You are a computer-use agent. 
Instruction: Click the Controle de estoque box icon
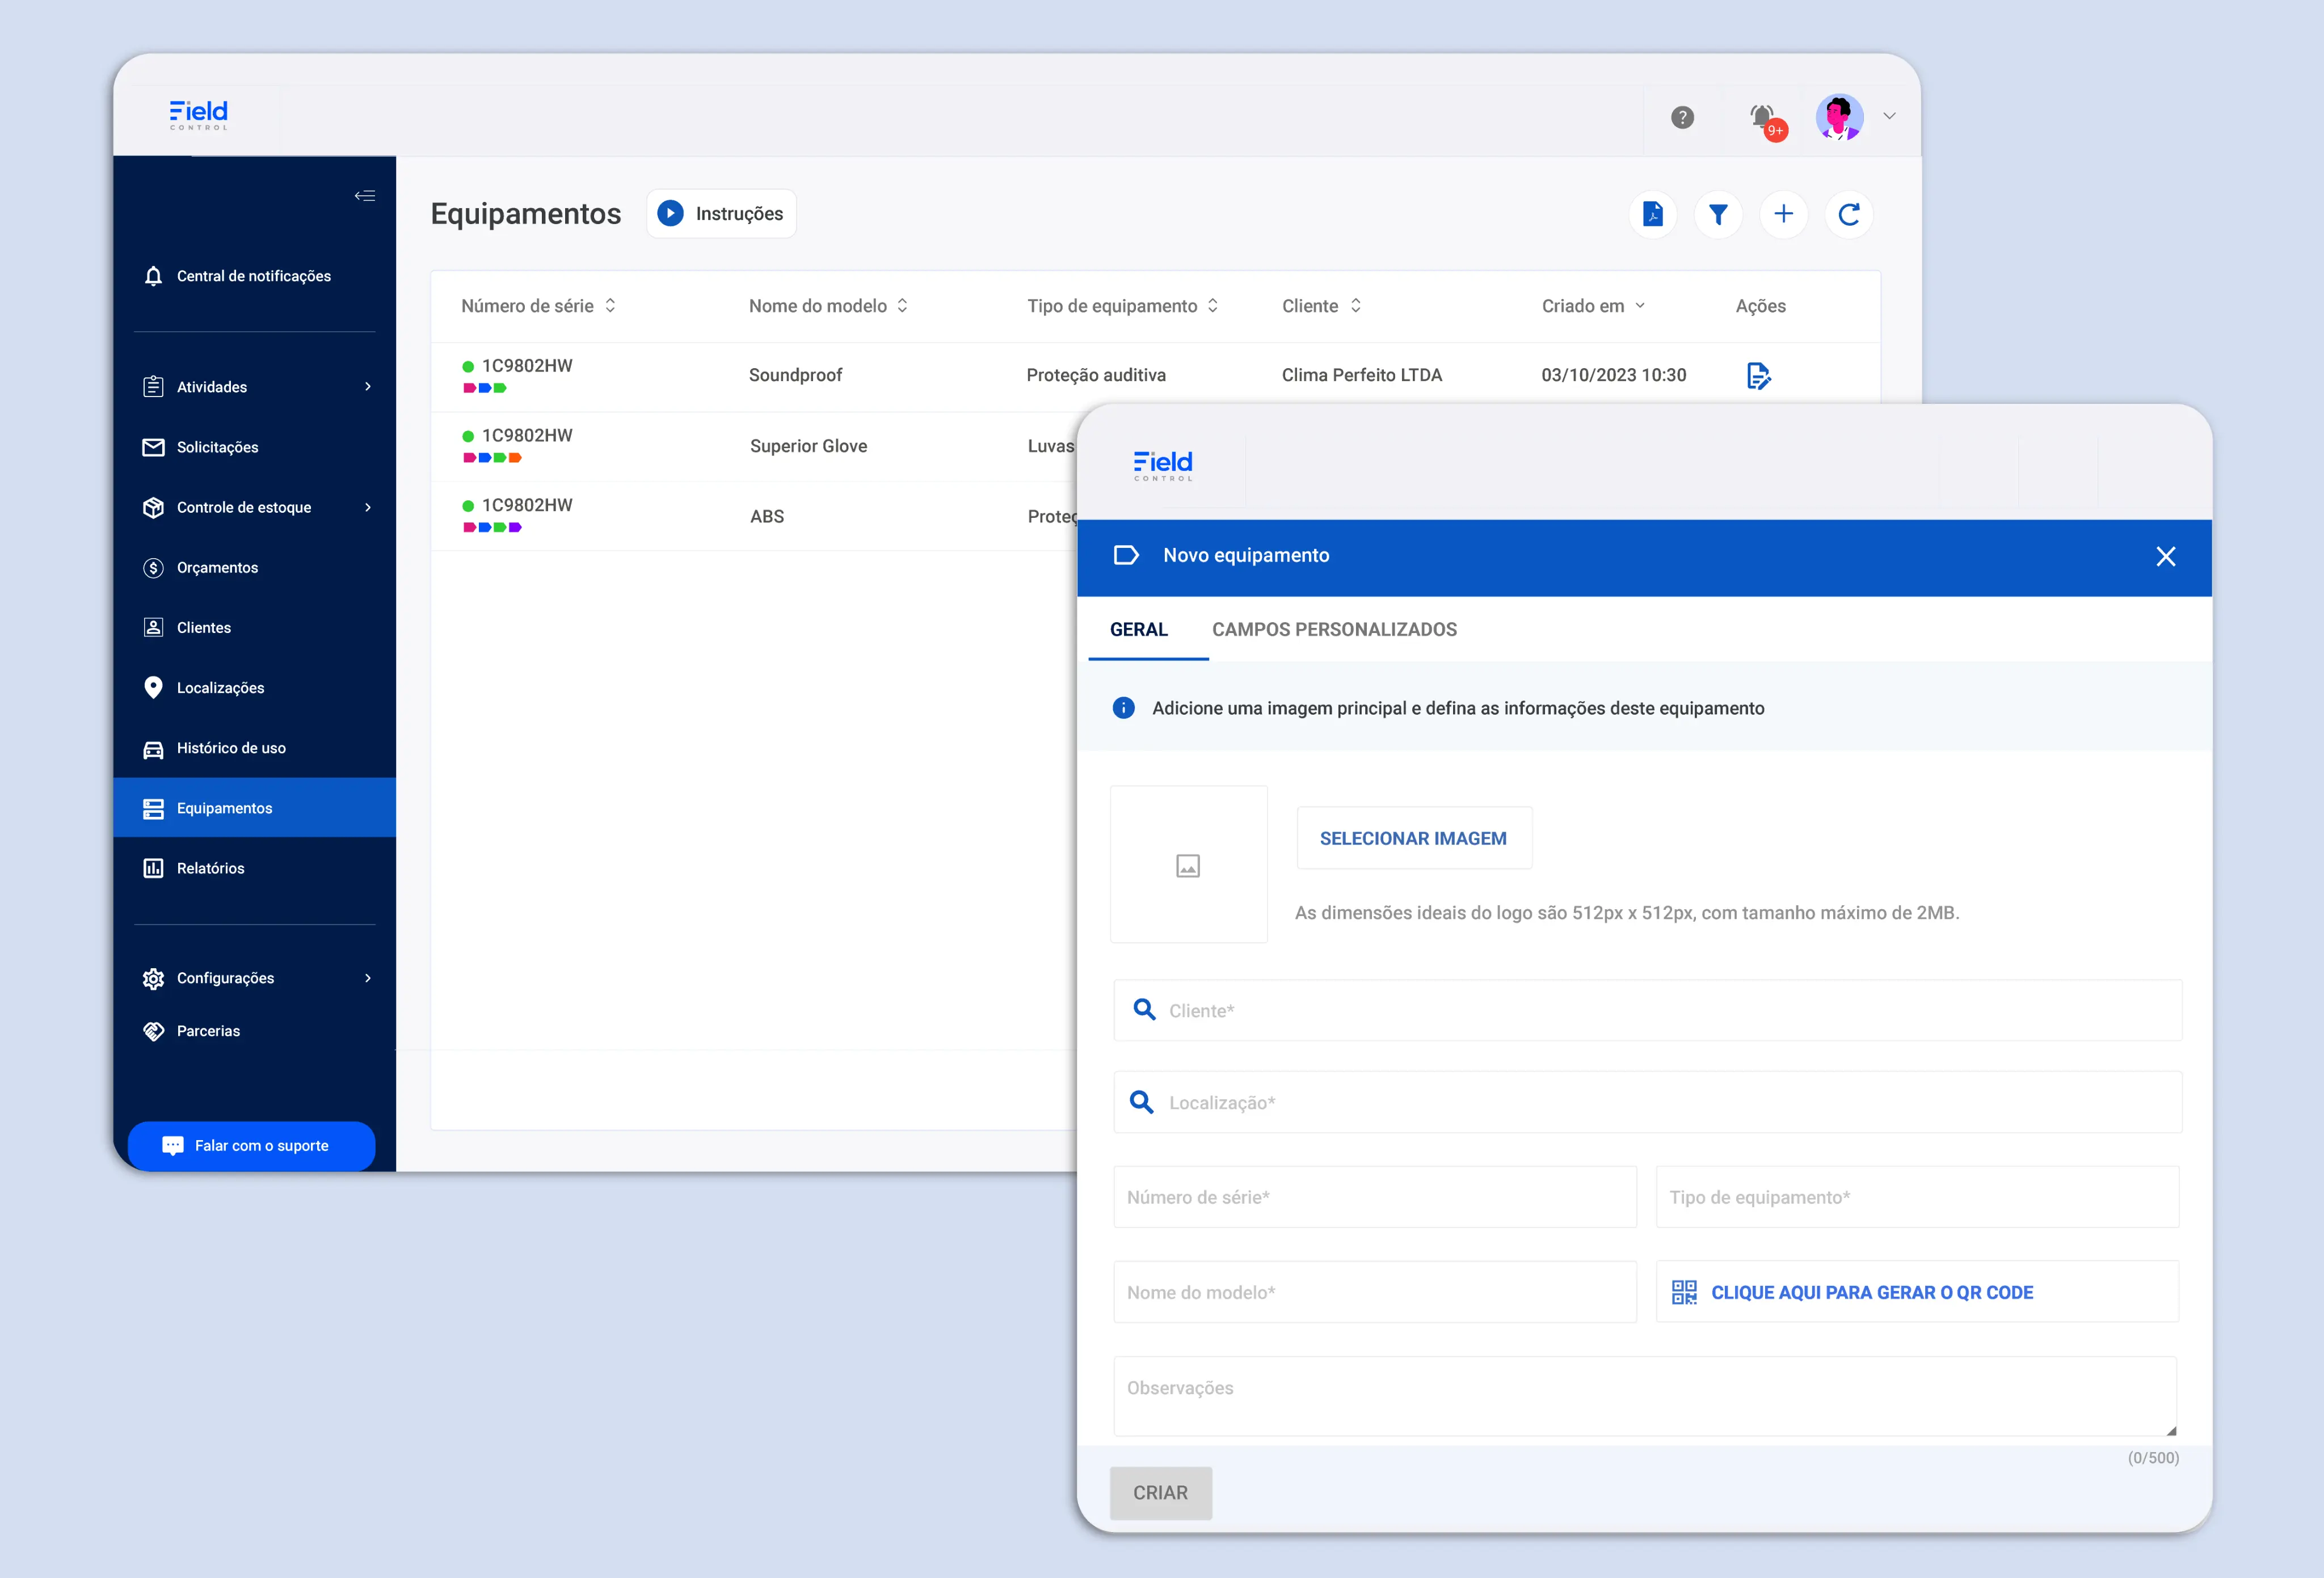(153, 508)
